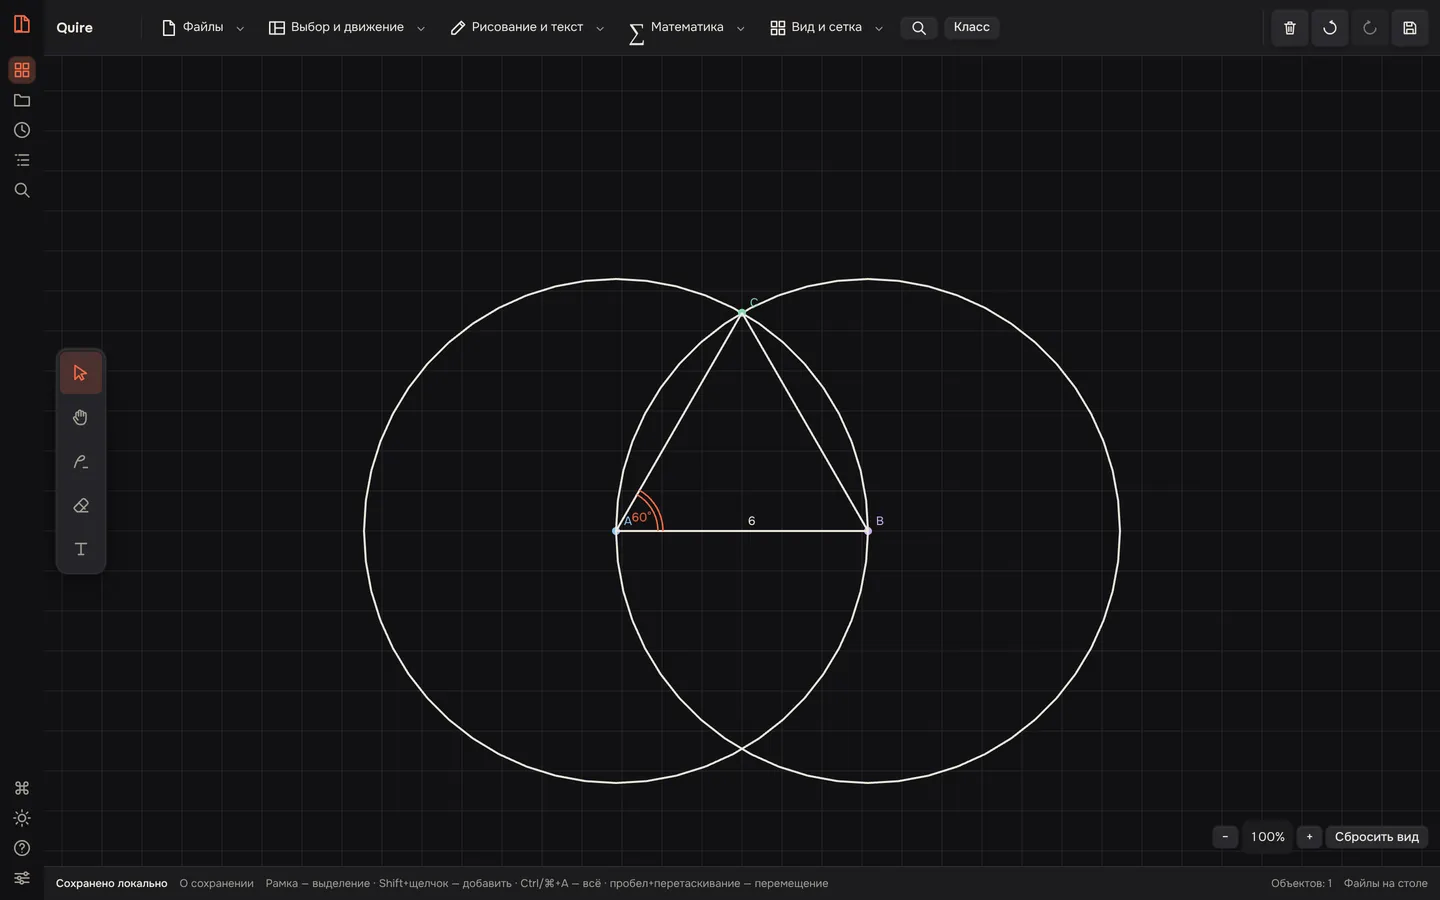The height and width of the screenshot is (900, 1440).
Task: Click the trash delete icon
Action: click(1290, 28)
